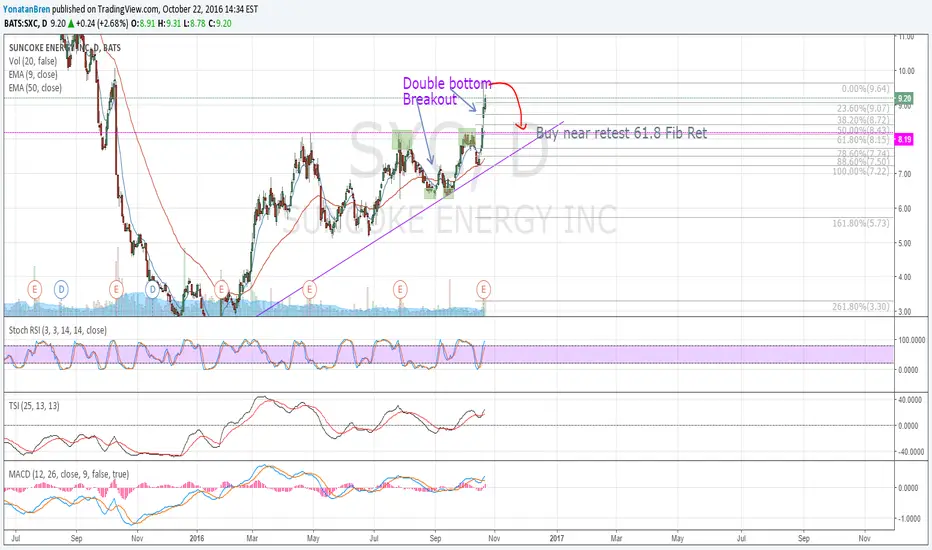
Task: Select the dividend D marker in November 2015
Action: [x=153, y=290]
